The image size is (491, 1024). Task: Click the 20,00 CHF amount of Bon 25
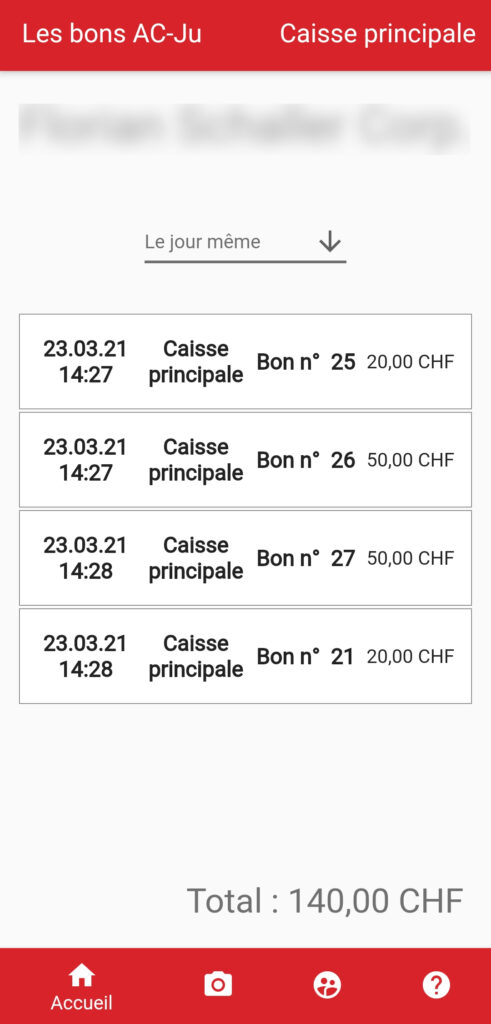point(410,362)
